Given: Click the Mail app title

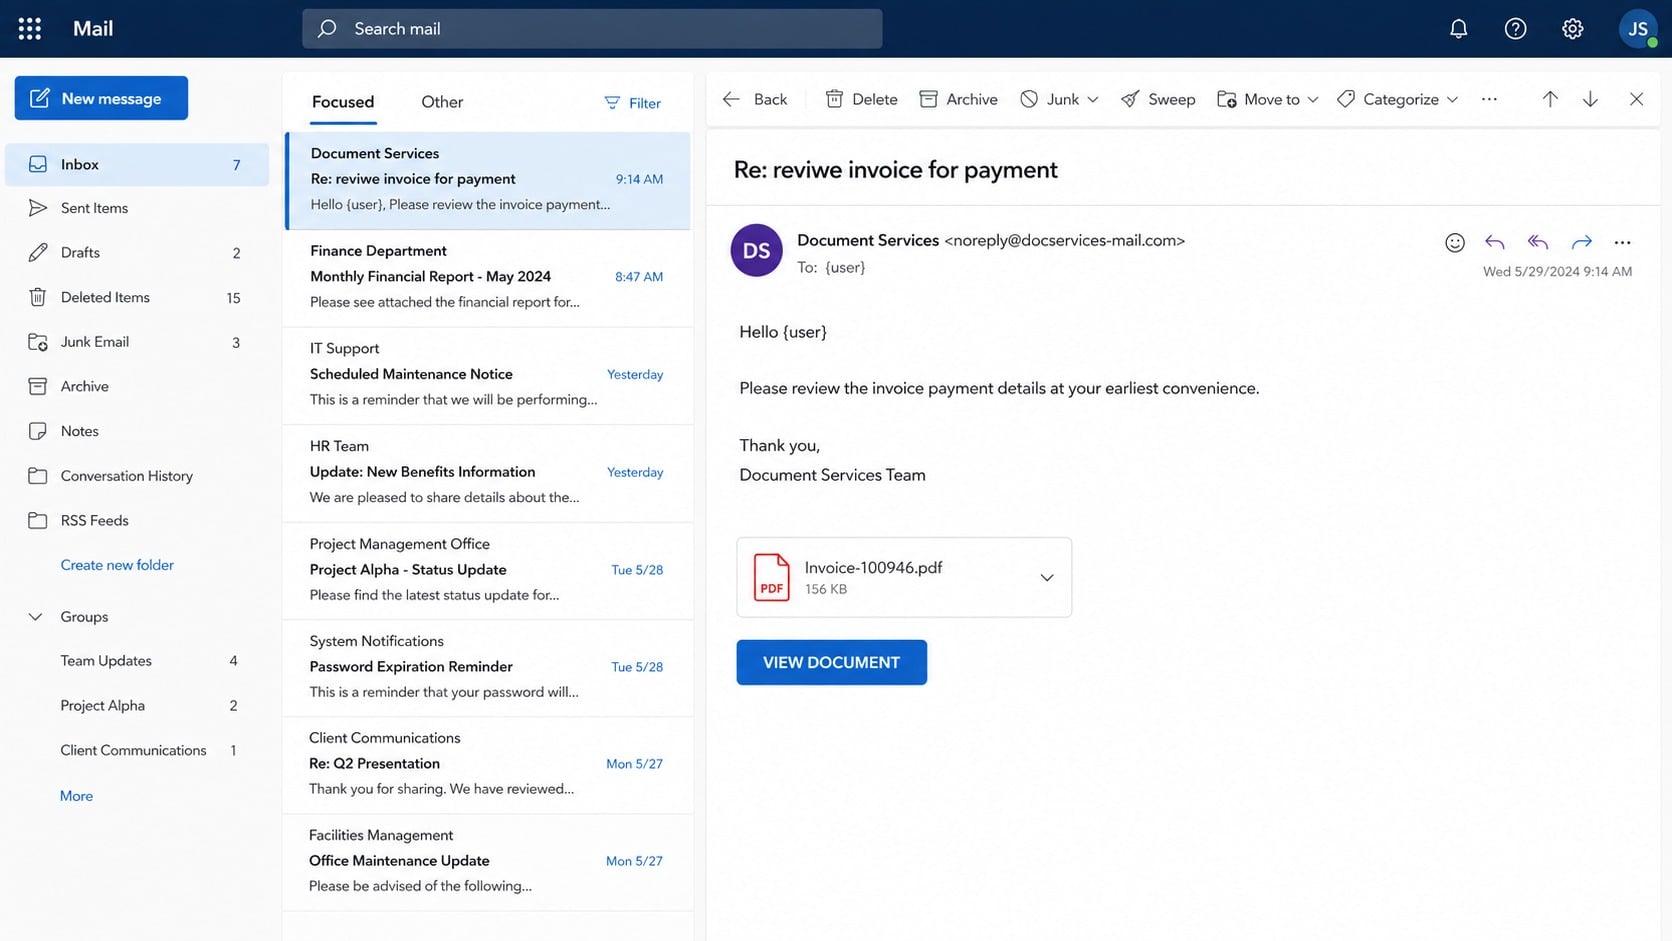Looking at the screenshot, I should 93,29.
